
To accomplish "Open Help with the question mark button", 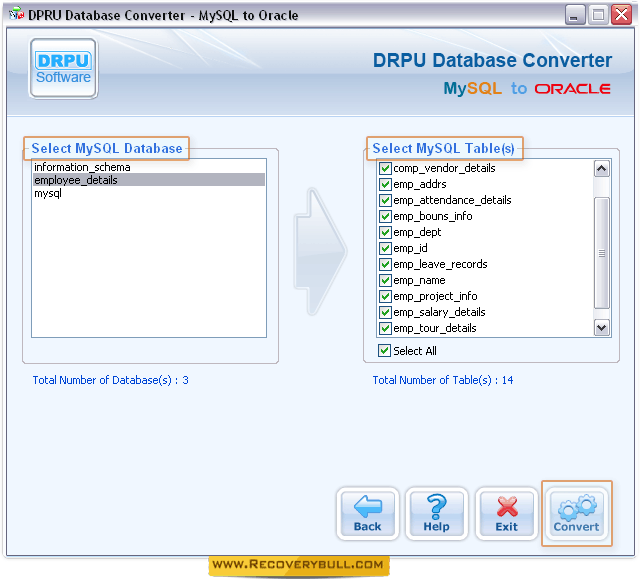I will [x=437, y=513].
